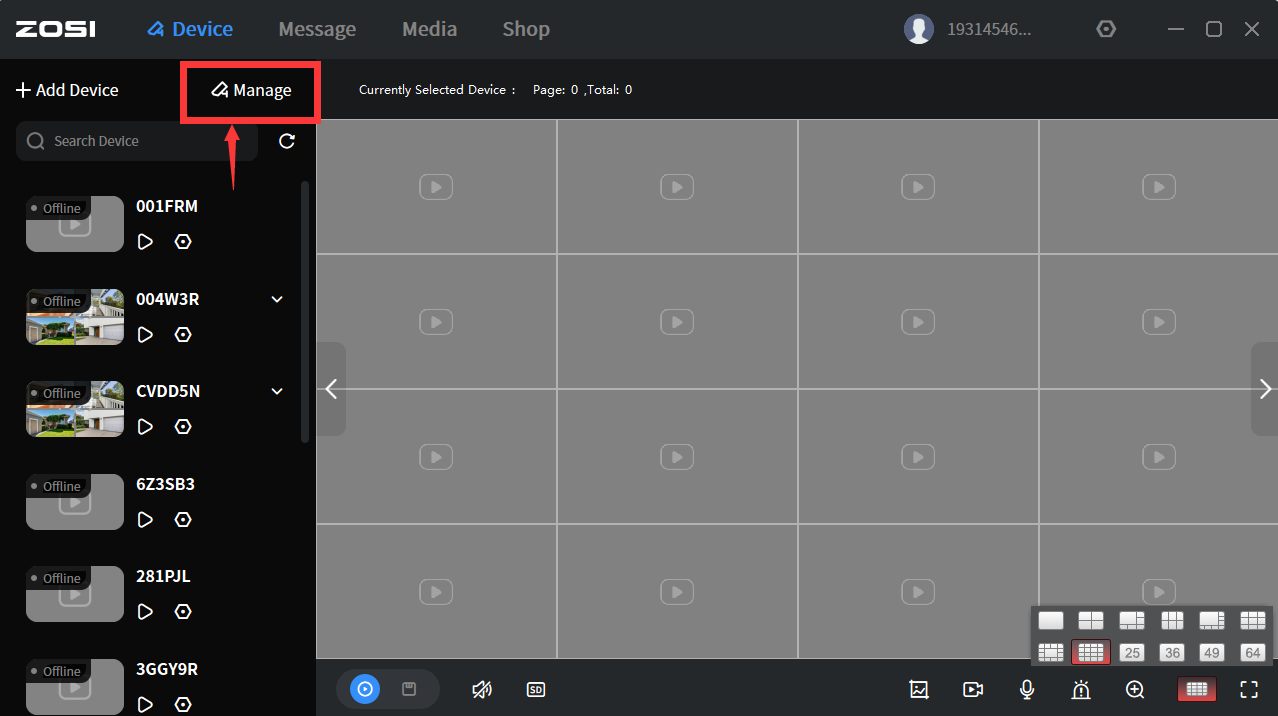Image resolution: width=1278 pixels, height=716 pixels.
Task: Play the 281PJL device stream
Action: pyautogui.click(x=145, y=612)
